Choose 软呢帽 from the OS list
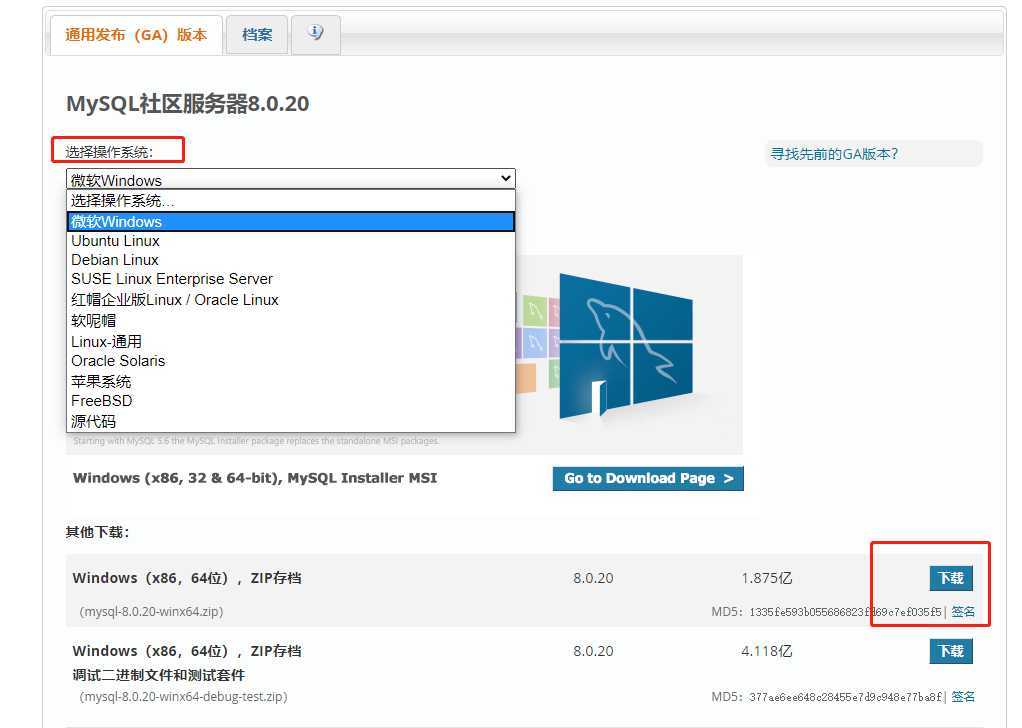Image resolution: width=1022 pixels, height=728 pixels. pos(291,321)
